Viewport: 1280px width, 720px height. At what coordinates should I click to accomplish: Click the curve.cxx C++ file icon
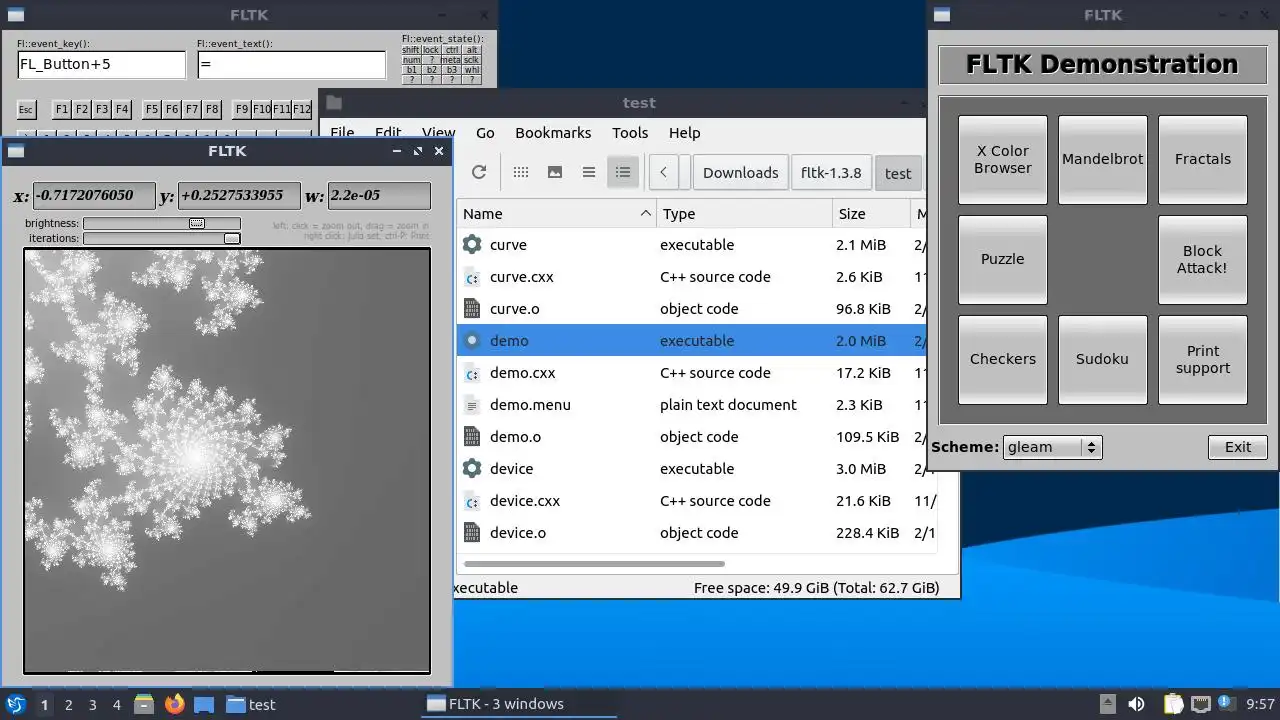click(472, 277)
